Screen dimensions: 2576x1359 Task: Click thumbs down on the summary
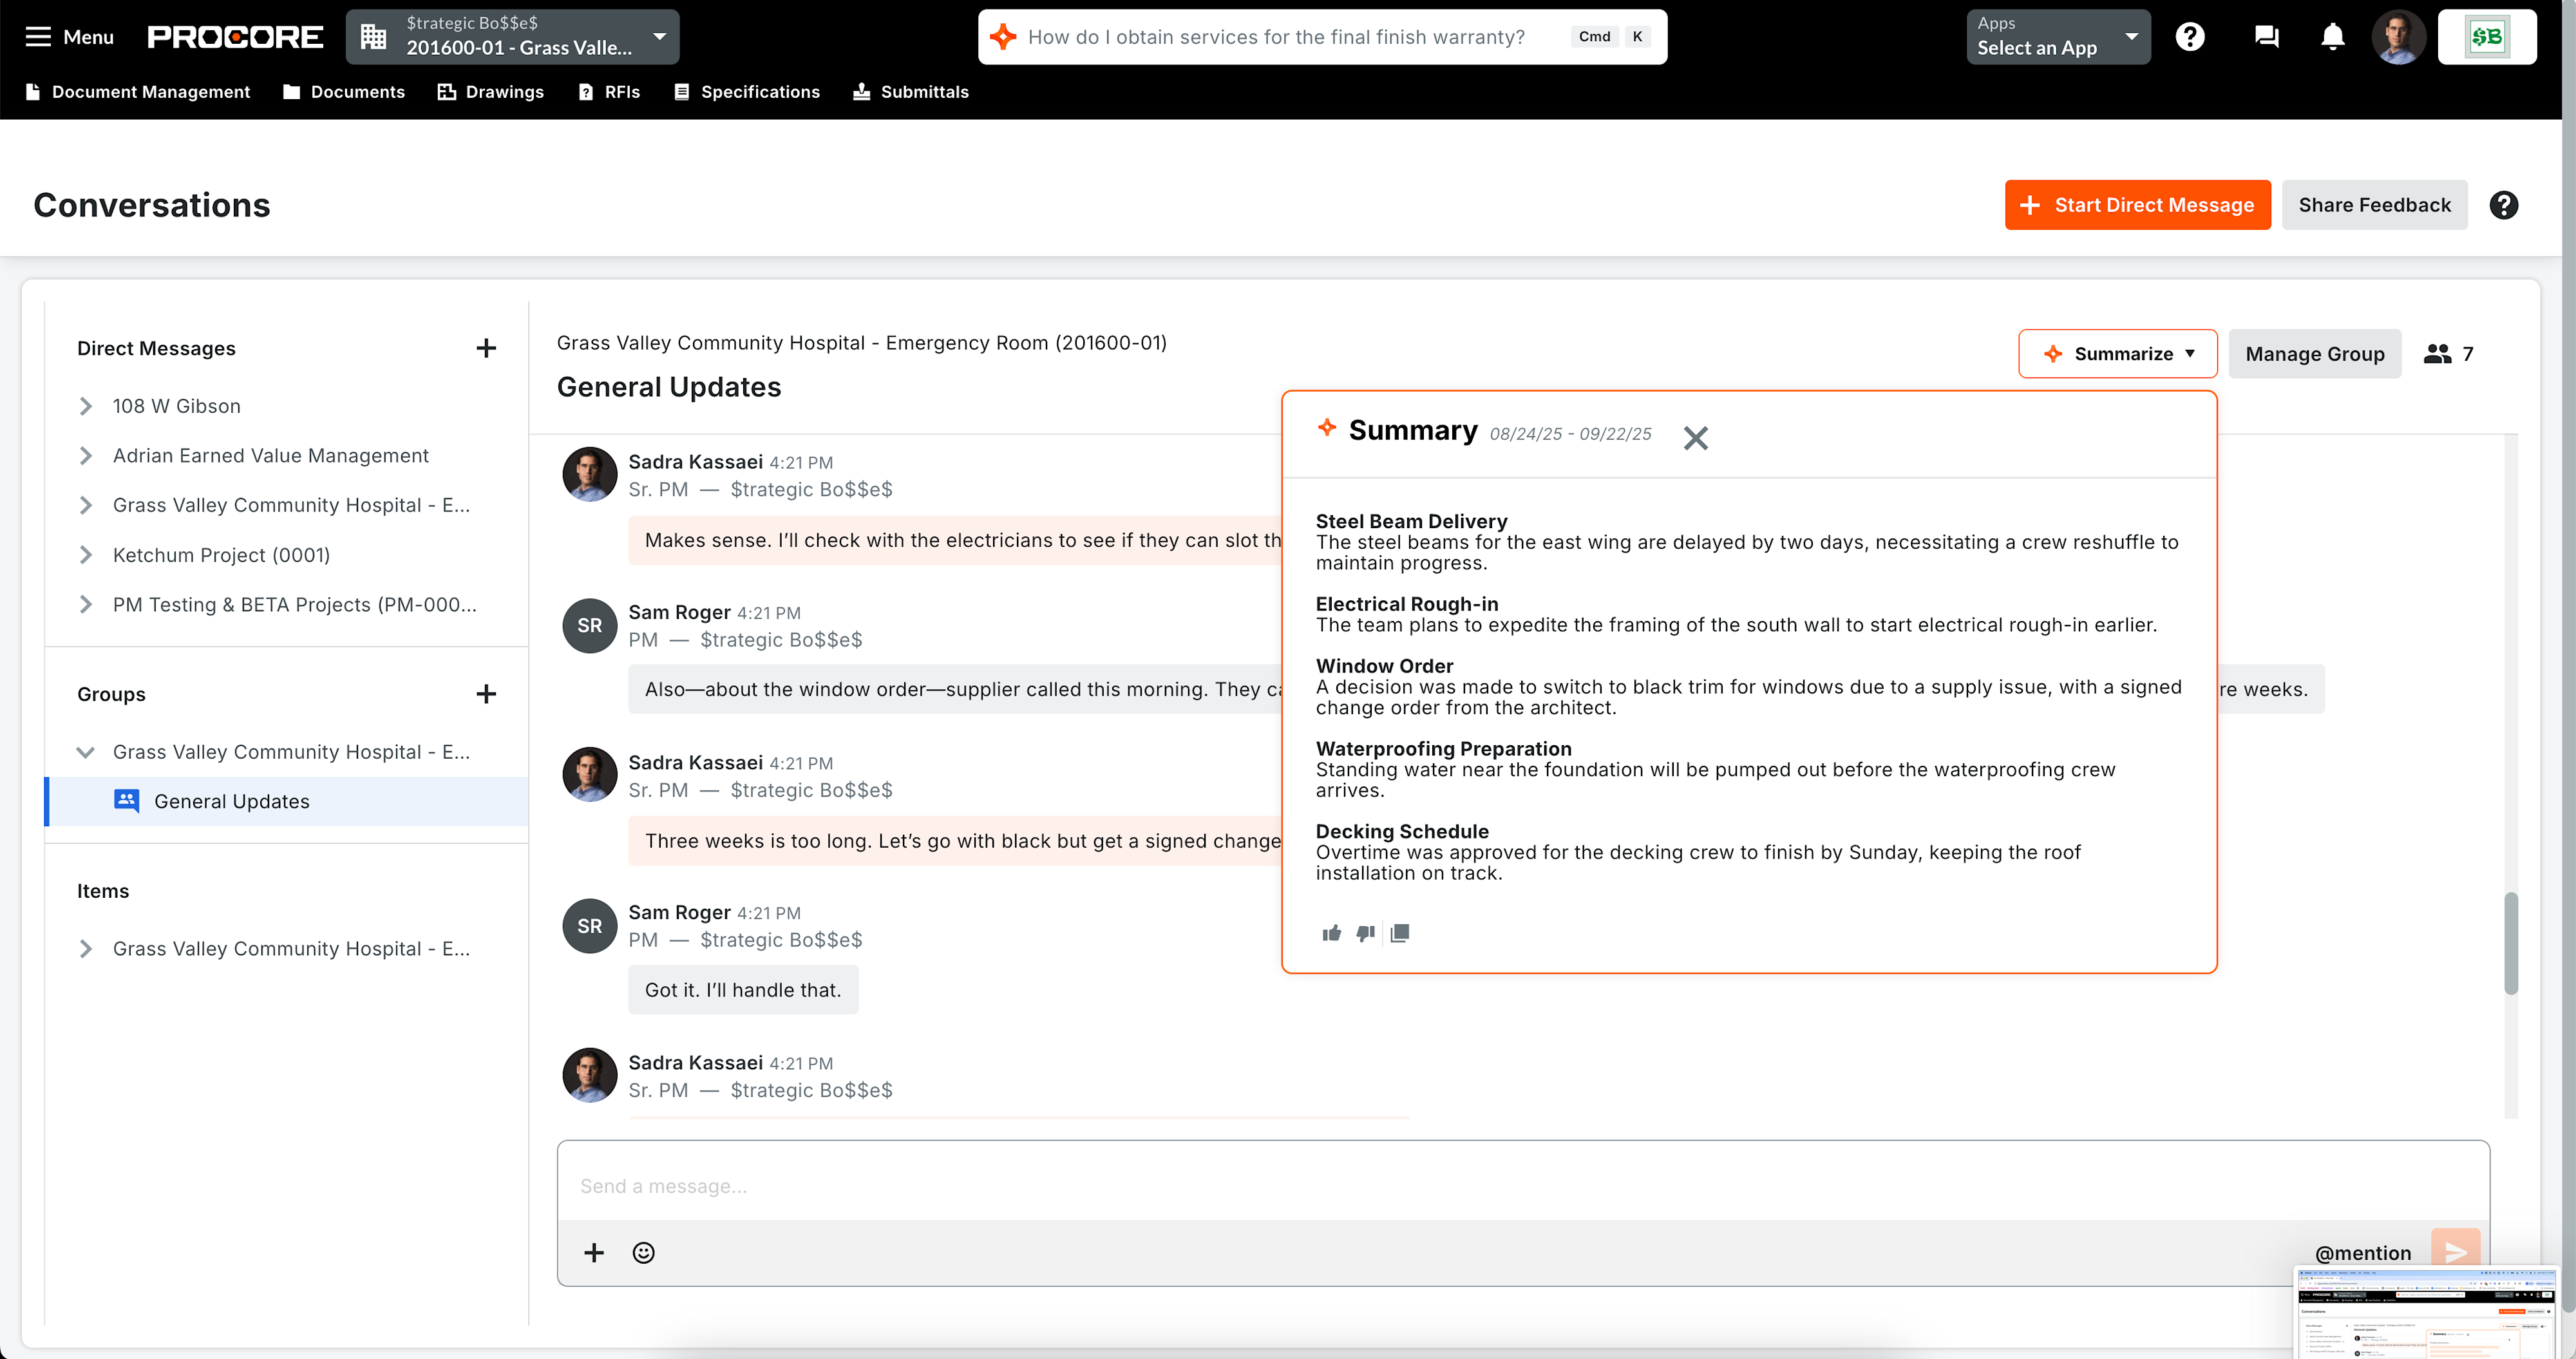tap(1365, 933)
